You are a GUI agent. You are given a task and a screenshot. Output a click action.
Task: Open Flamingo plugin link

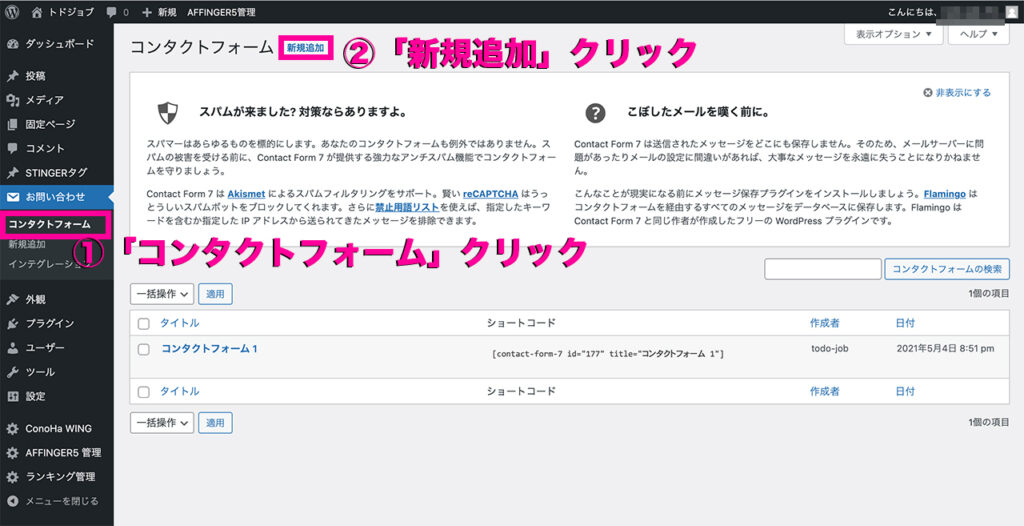pos(945,194)
